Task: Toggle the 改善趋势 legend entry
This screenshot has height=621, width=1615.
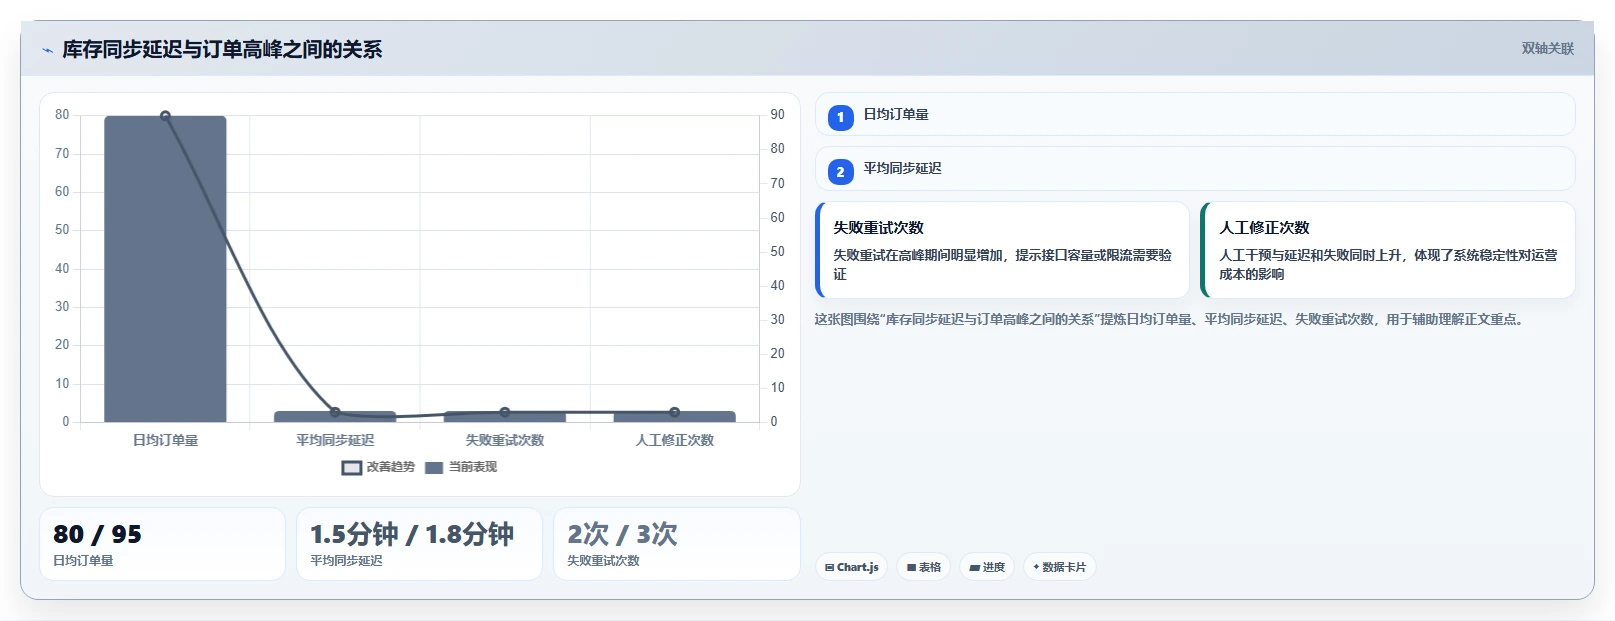Action: [x=378, y=467]
